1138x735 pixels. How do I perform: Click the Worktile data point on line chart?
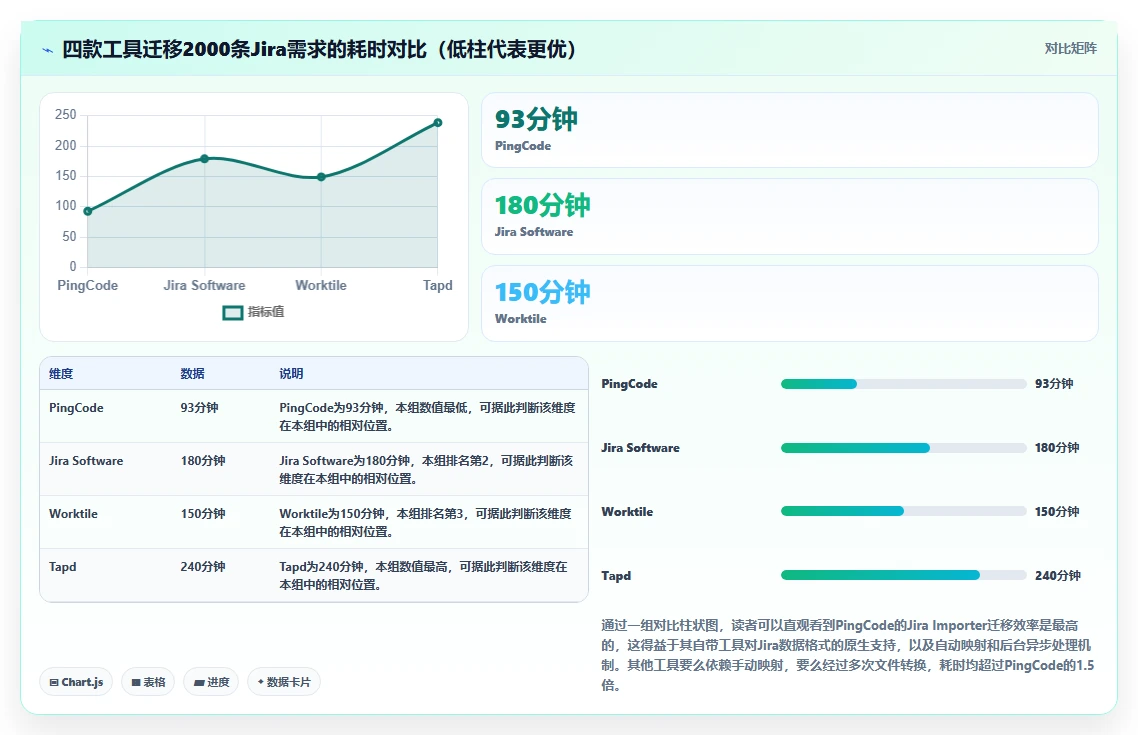point(321,177)
